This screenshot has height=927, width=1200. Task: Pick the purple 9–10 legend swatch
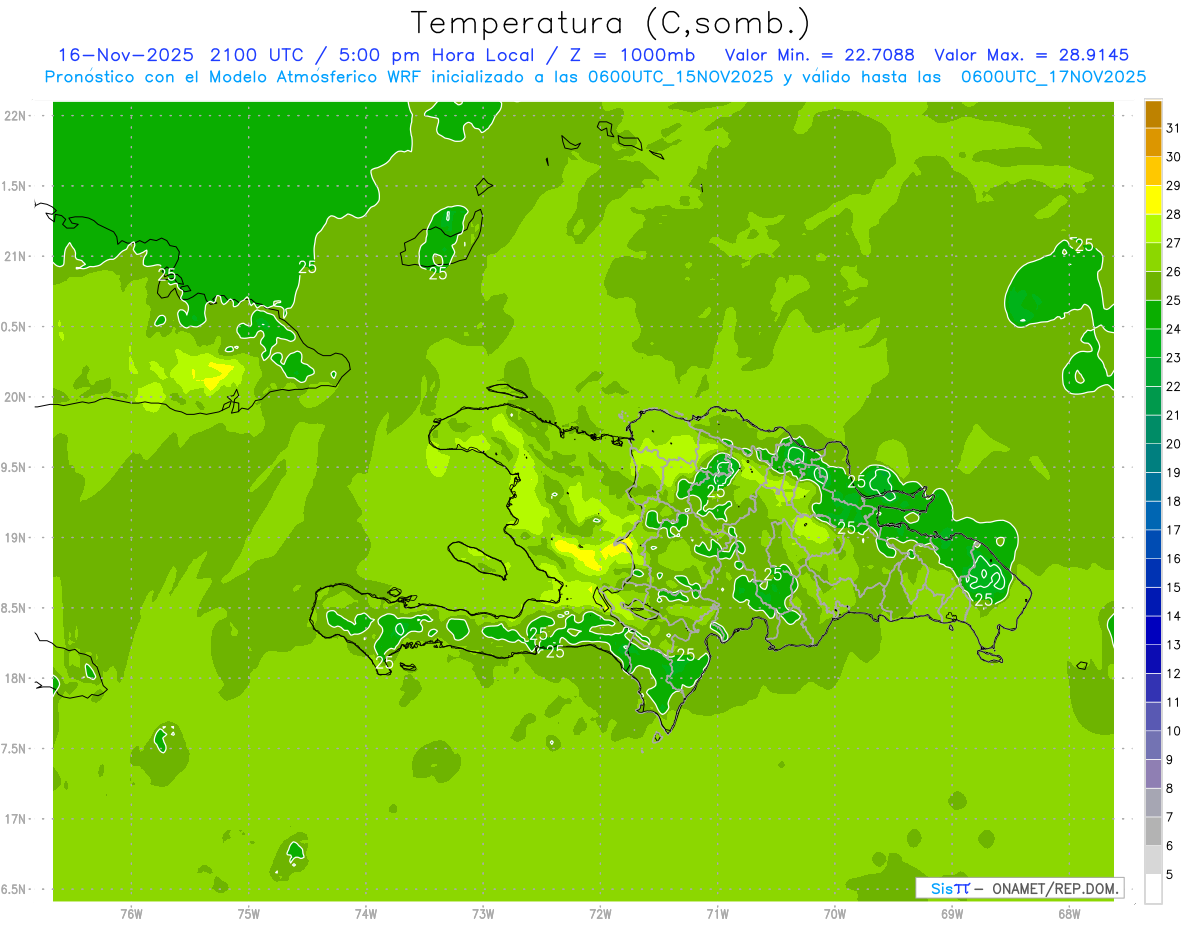(x=1153, y=745)
